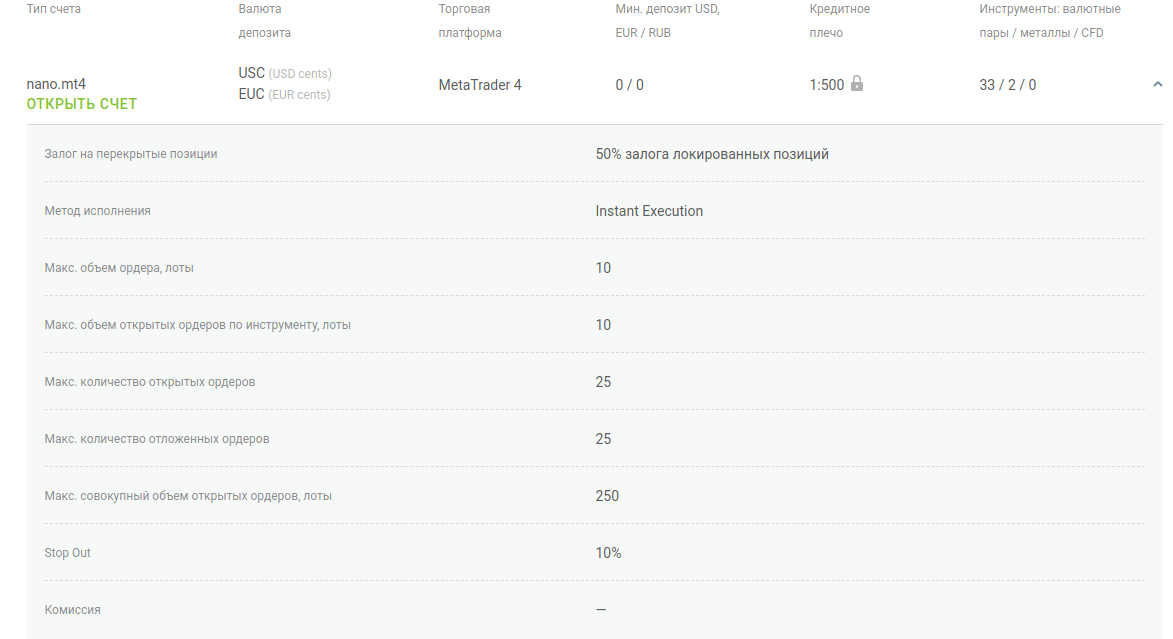This screenshot has height=639, width=1173.
Task: Click the Метод исполнения row label
Action: tap(98, 211)
